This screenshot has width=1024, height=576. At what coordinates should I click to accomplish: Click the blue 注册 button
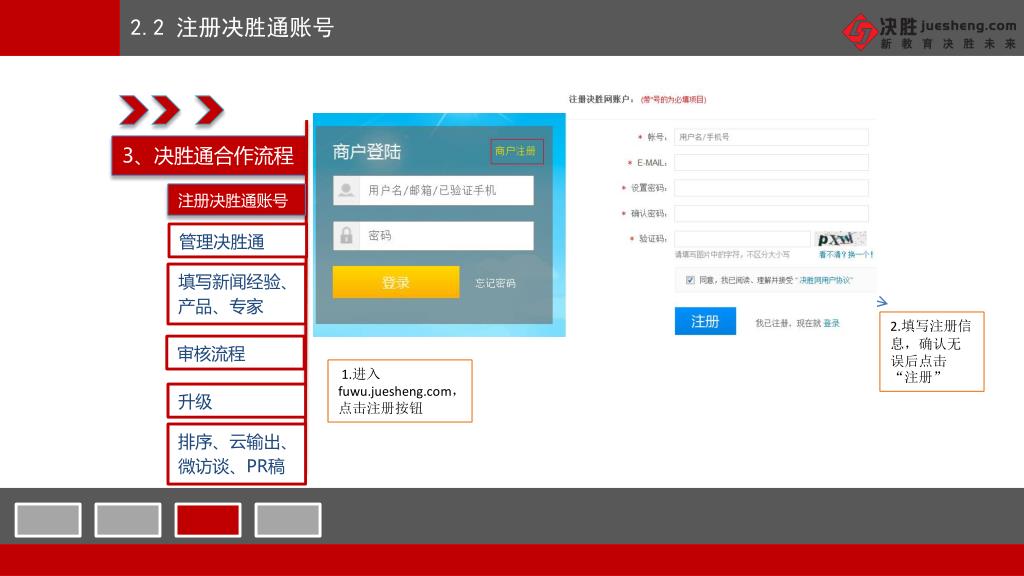click(x=705, y=321)
